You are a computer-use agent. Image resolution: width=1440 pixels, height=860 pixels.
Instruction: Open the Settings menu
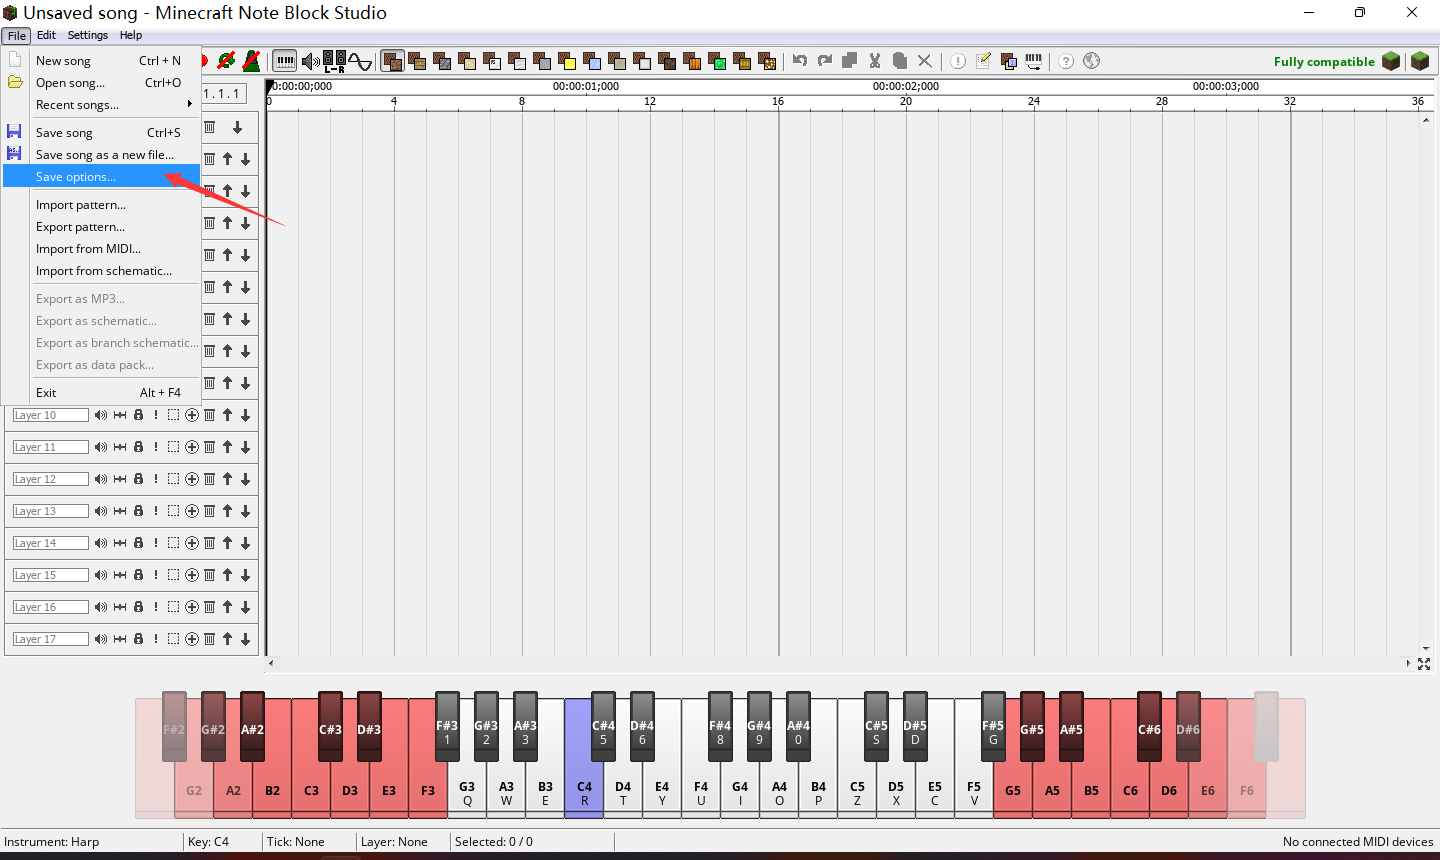tap(88, 35)
